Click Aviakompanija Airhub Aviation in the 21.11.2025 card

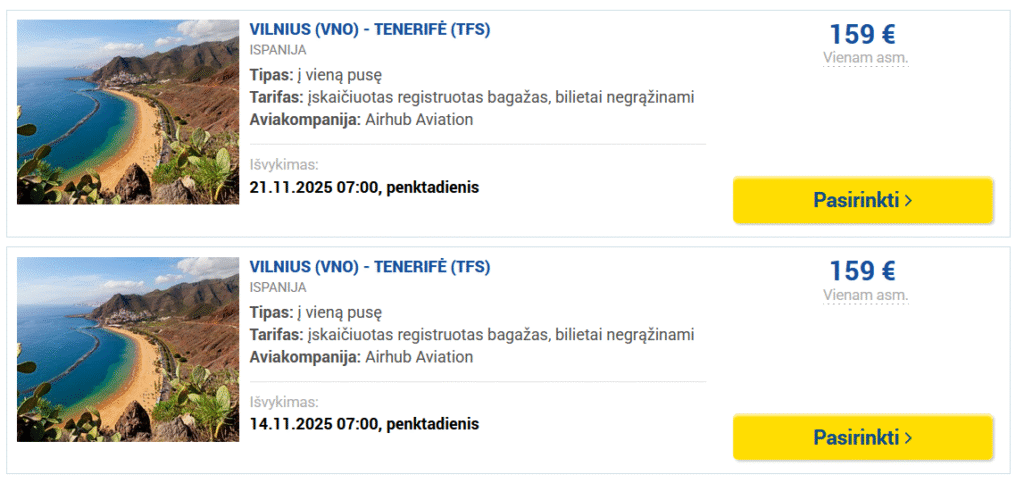coord(361,120)
